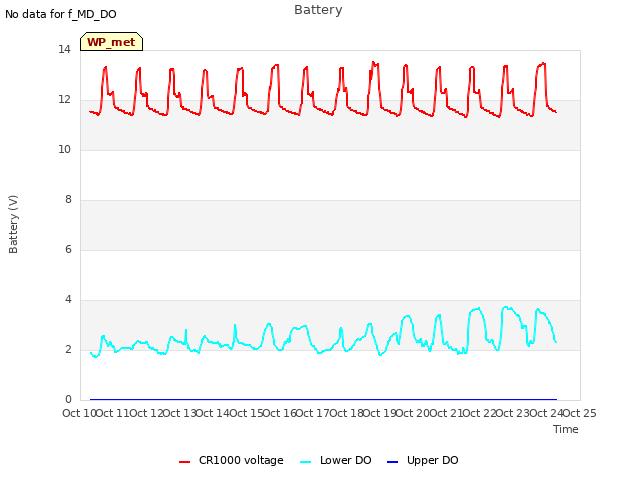Image resolution: width=640 pixels, height=480 pixels.
Task: Click the cyan Lower DO legend marker
Action: click(305, 462)
